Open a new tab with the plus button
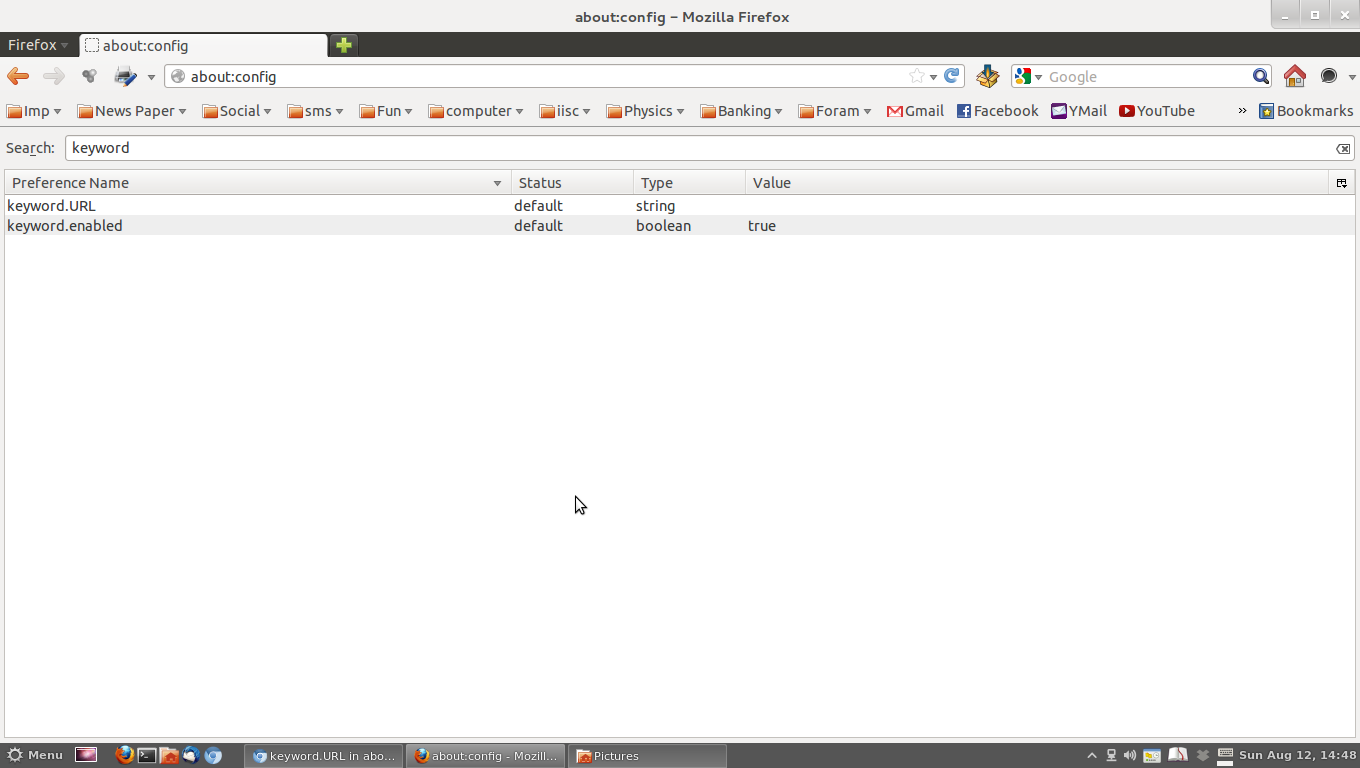Image resolution: width=1360 pixels, height=768 pixels. click(x=343, y=45)
